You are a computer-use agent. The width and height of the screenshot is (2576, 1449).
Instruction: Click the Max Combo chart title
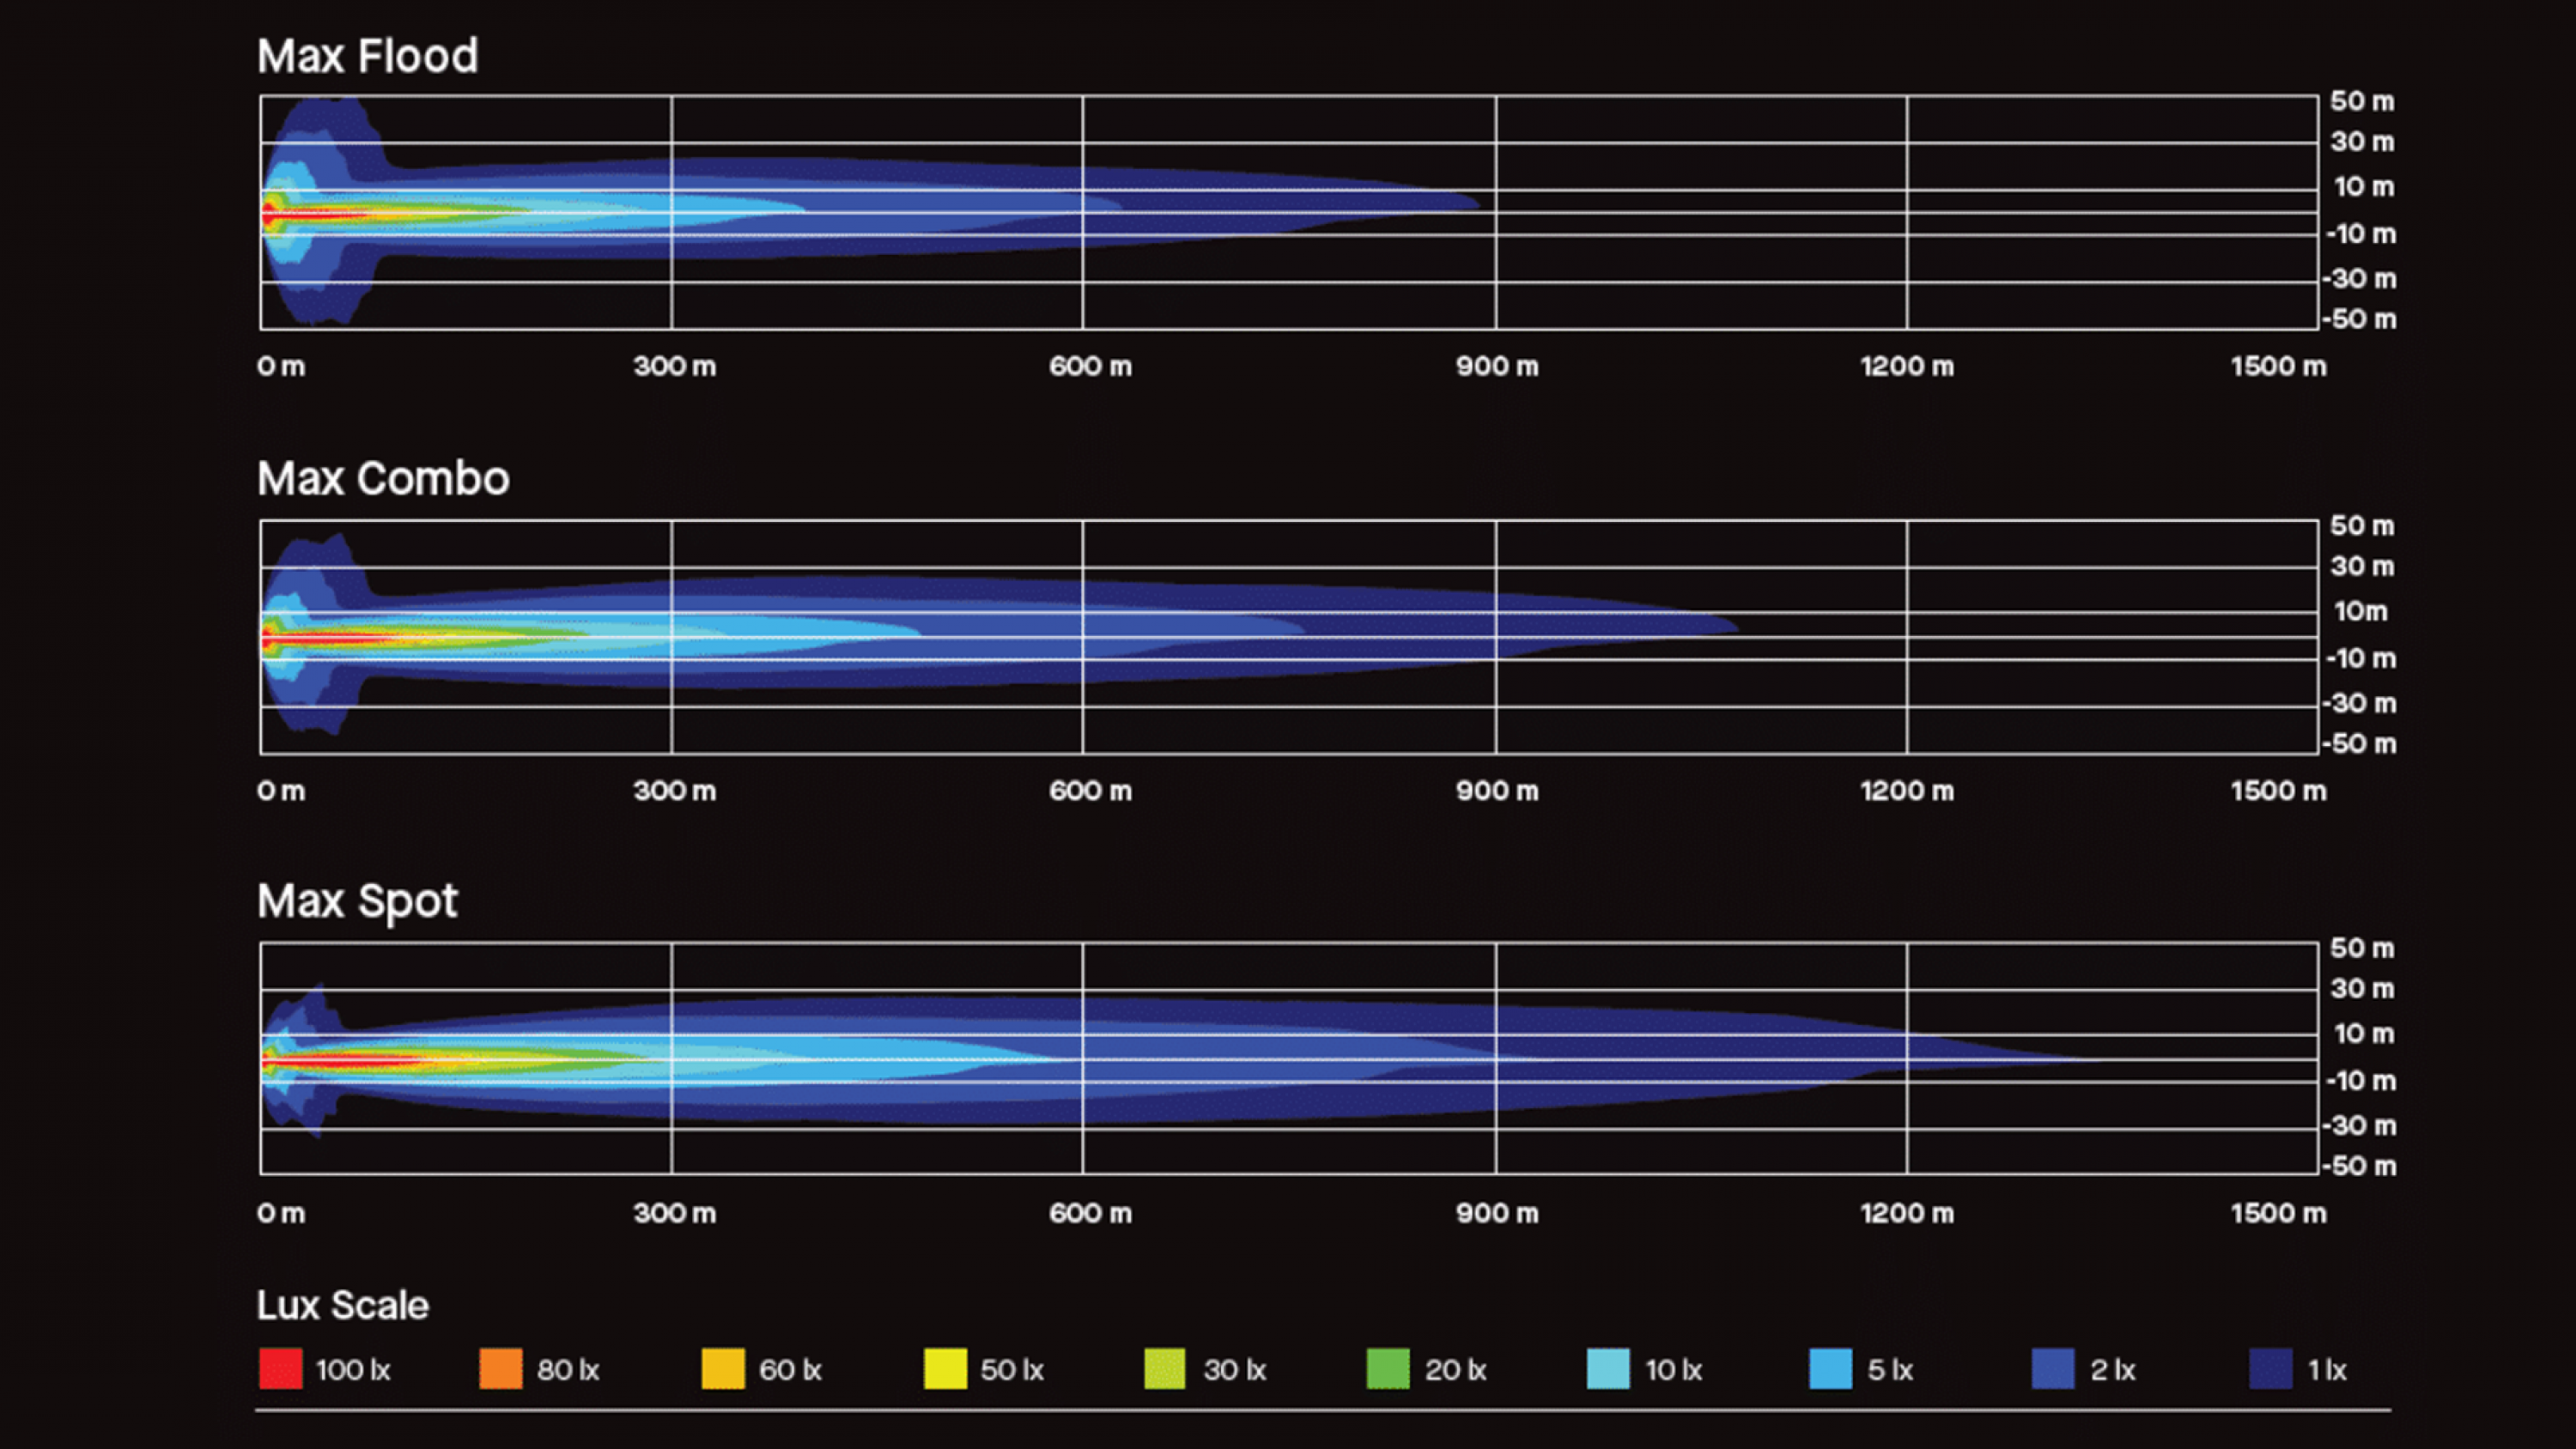coord(383,479)
